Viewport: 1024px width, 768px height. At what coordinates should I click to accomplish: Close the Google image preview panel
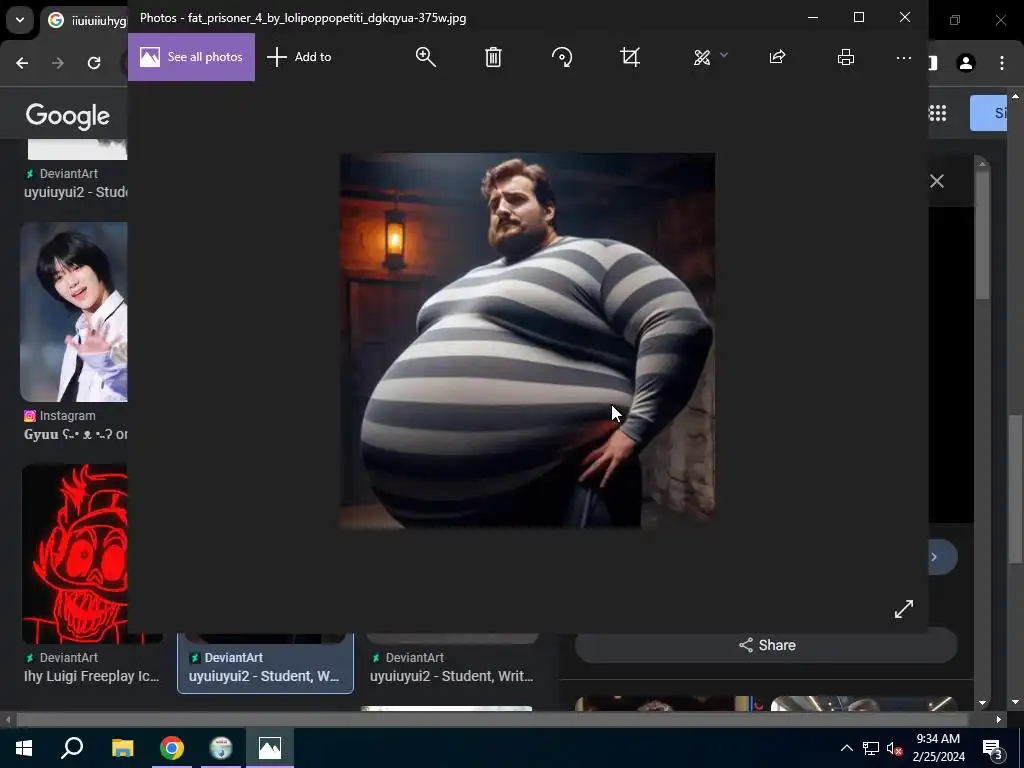pos(936,181)
